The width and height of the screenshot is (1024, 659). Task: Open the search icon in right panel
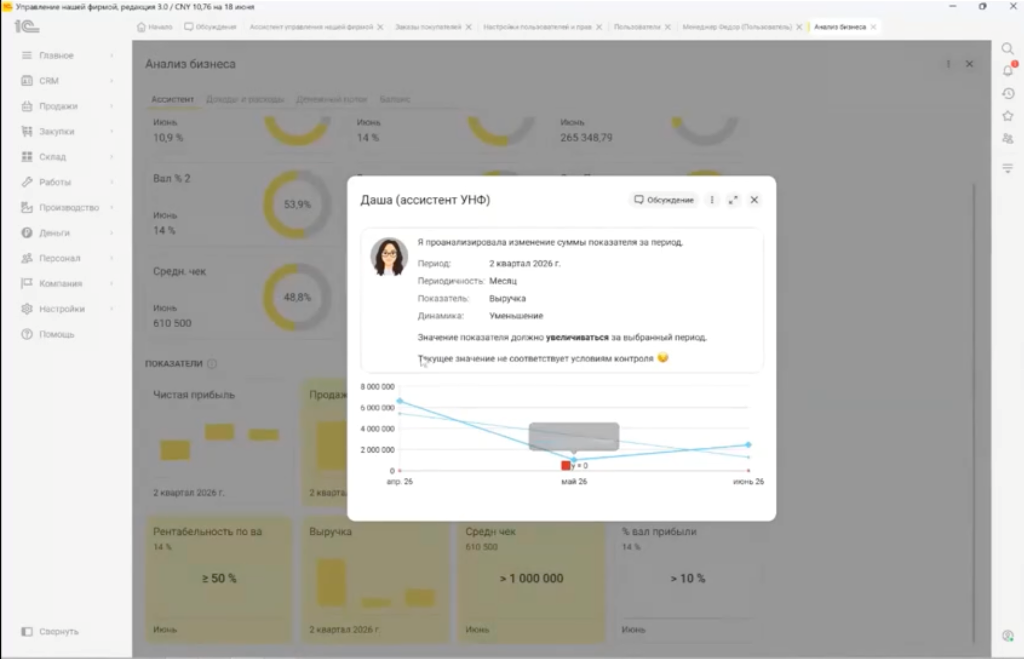1008,48
